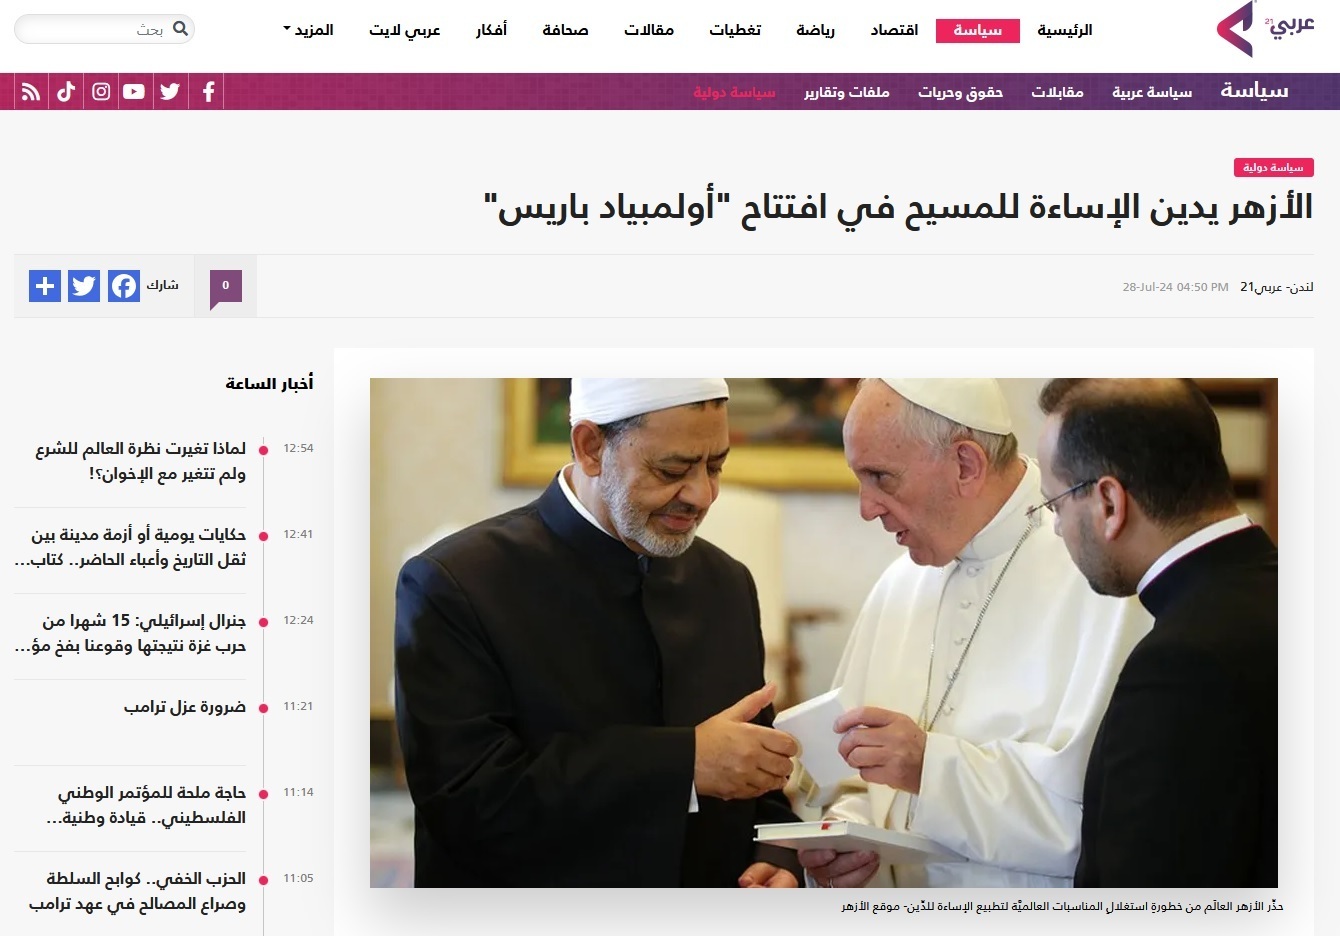Open the ضرورة عزل ترامب news link
Viewport: 1340px width, 936px height.
[x=185, y=707]
